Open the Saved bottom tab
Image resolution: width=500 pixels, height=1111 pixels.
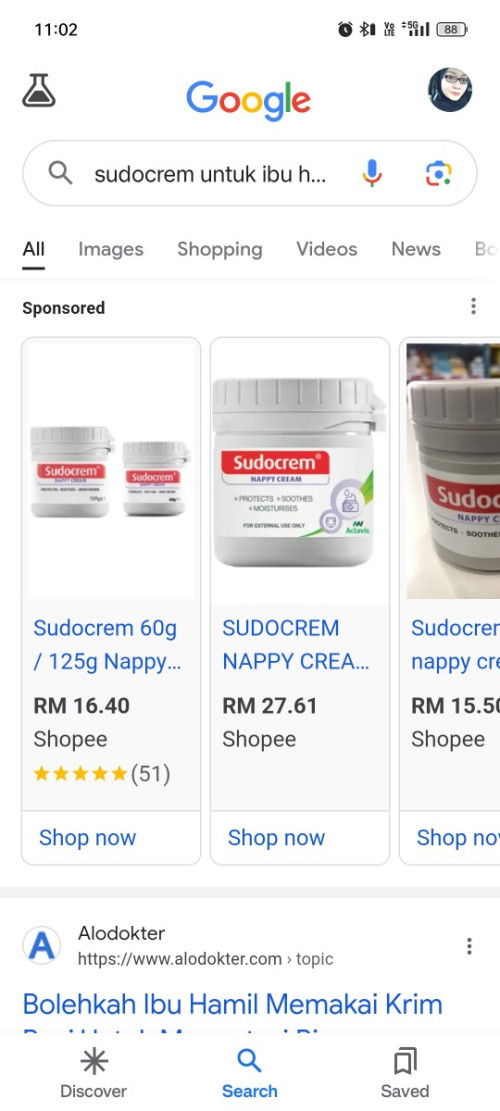pos(405,1073)
